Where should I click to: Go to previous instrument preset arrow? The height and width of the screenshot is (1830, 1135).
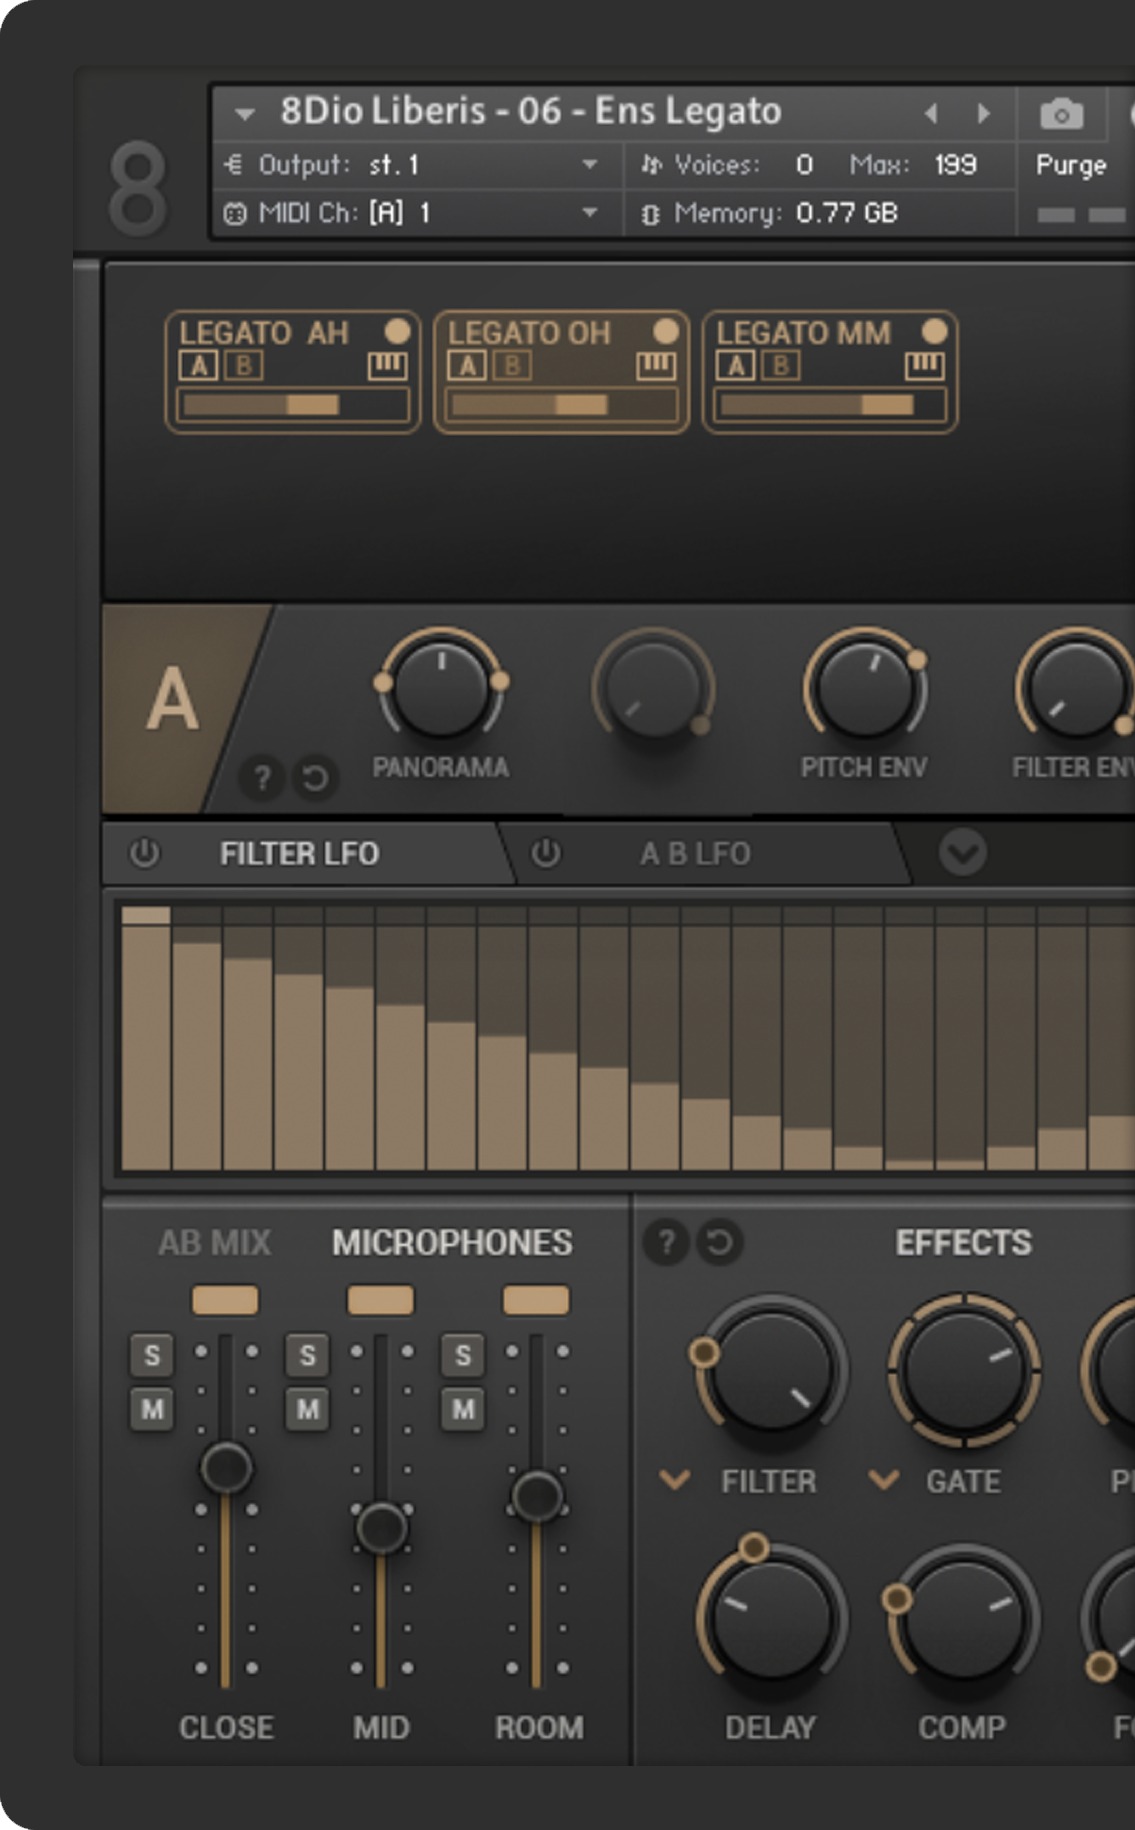tap(931, 114)
